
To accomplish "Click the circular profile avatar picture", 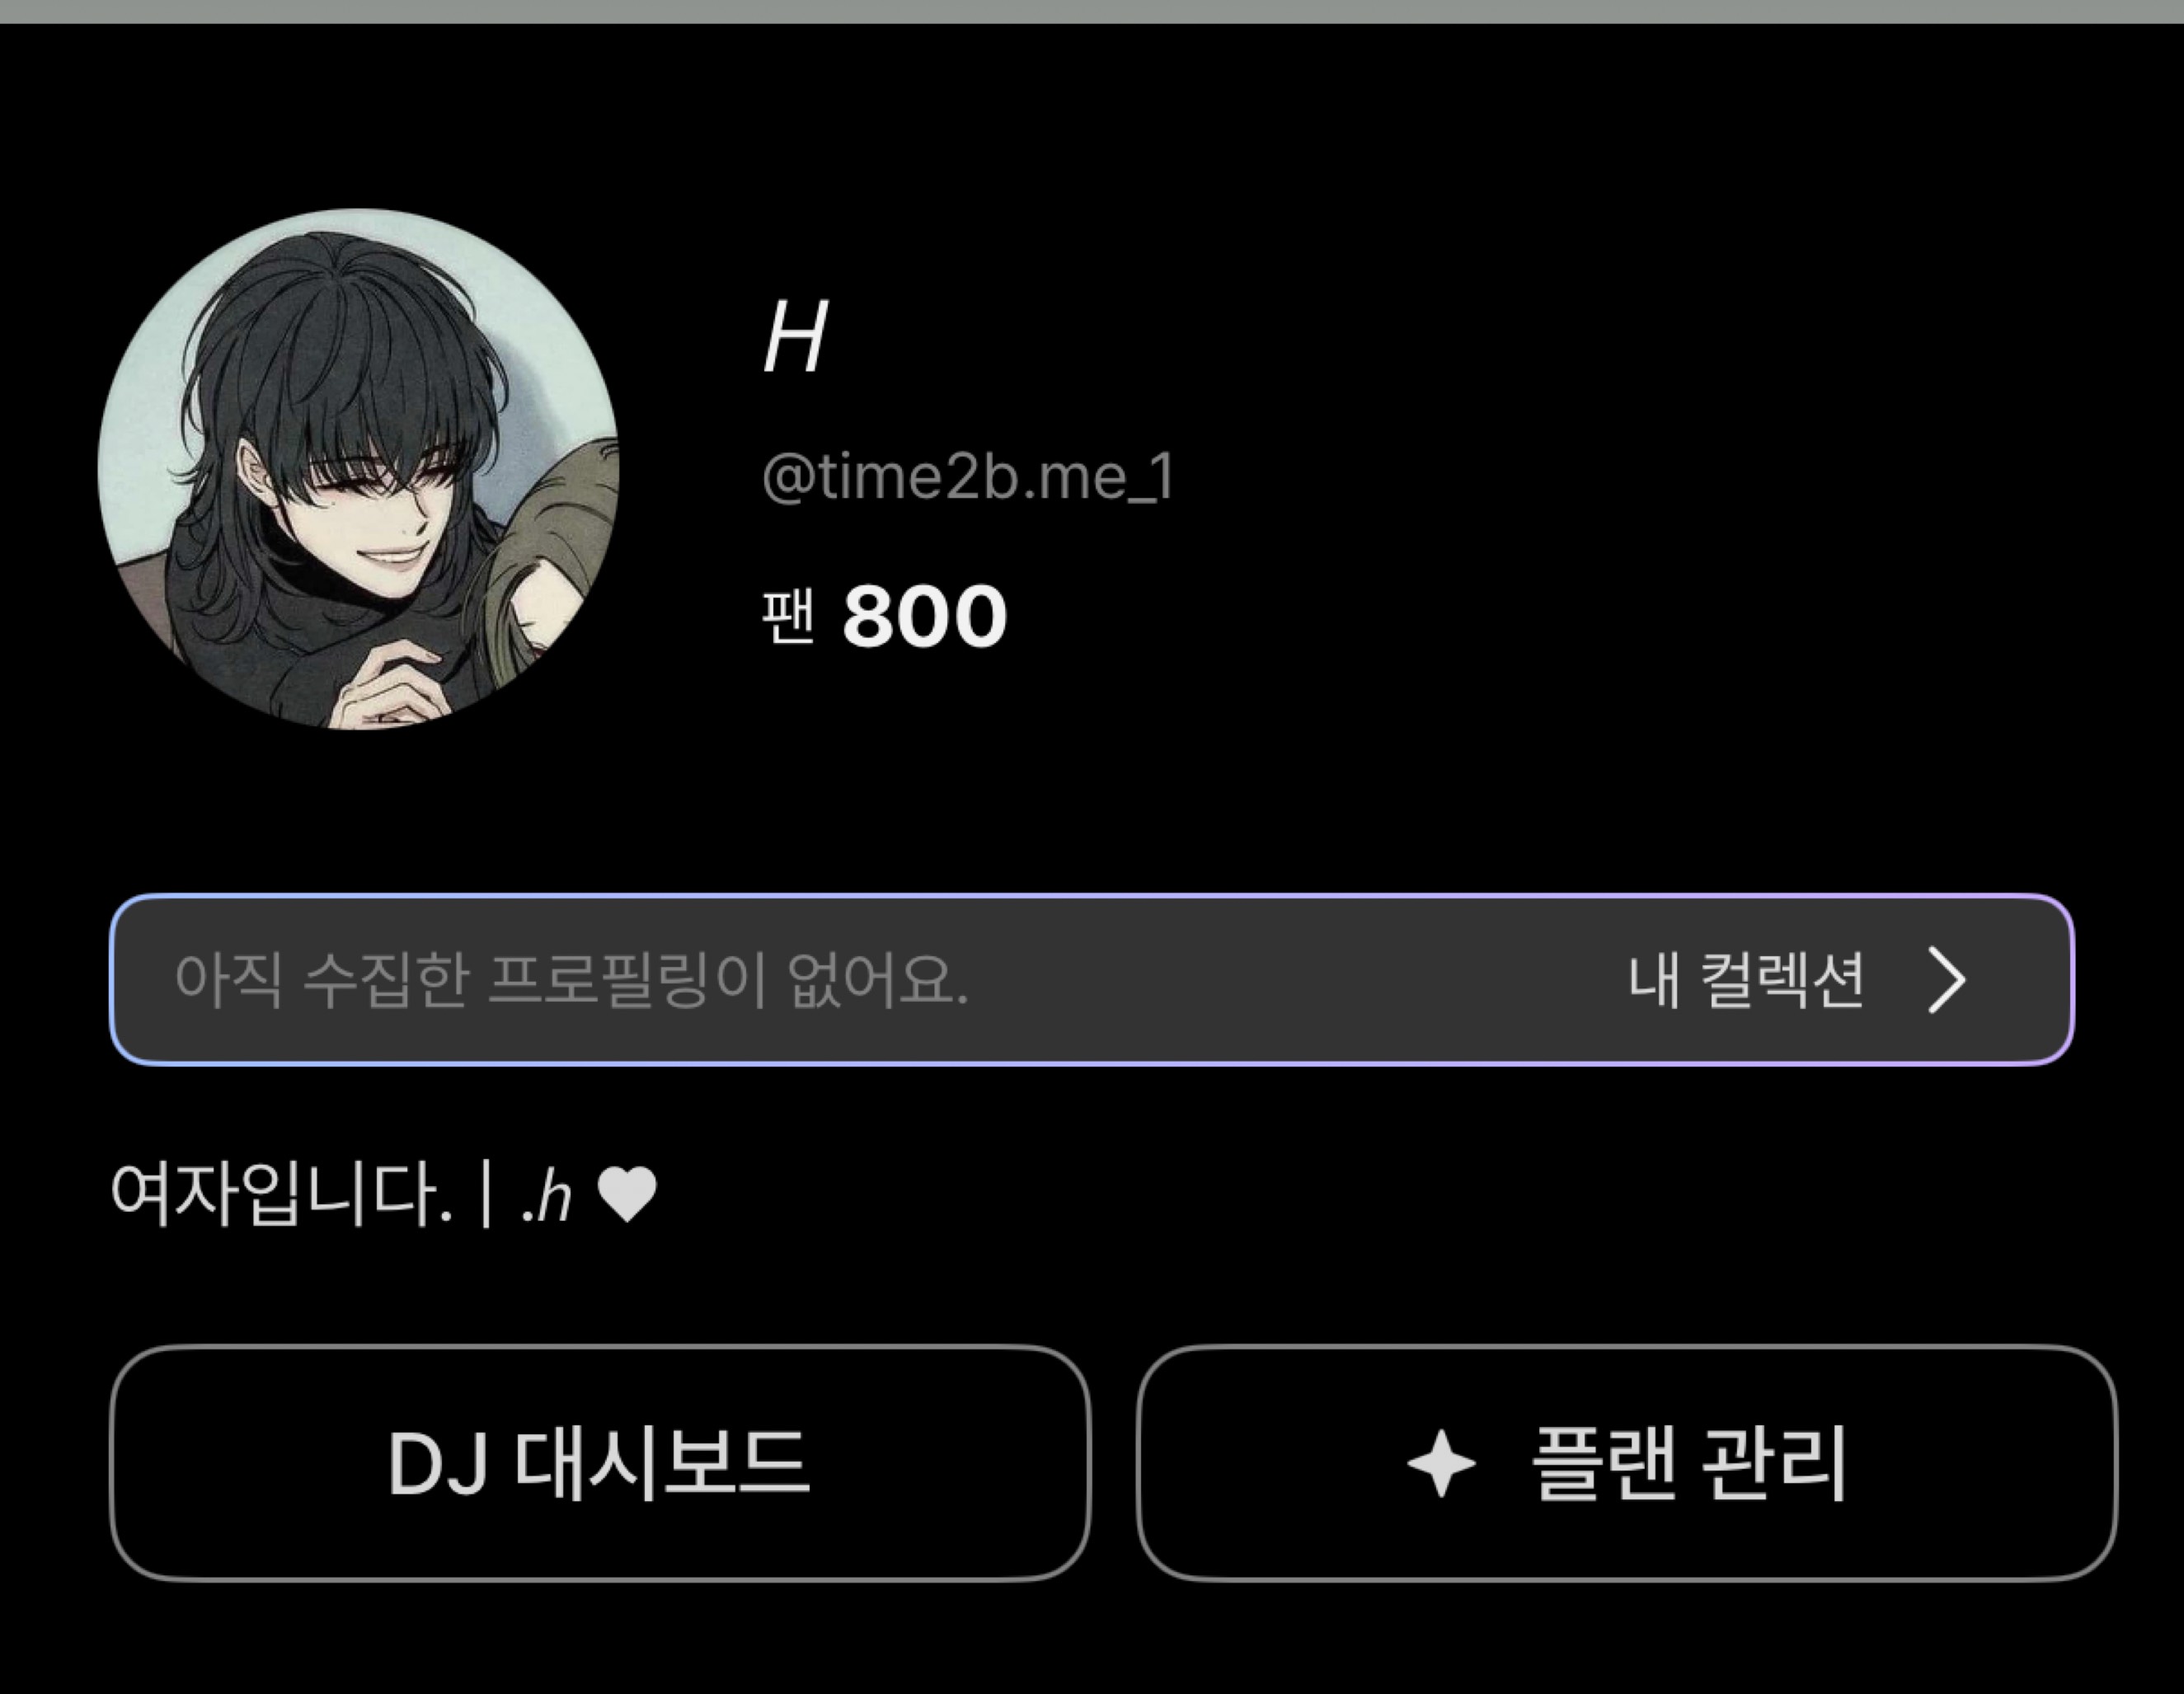I will pos(359,469).
